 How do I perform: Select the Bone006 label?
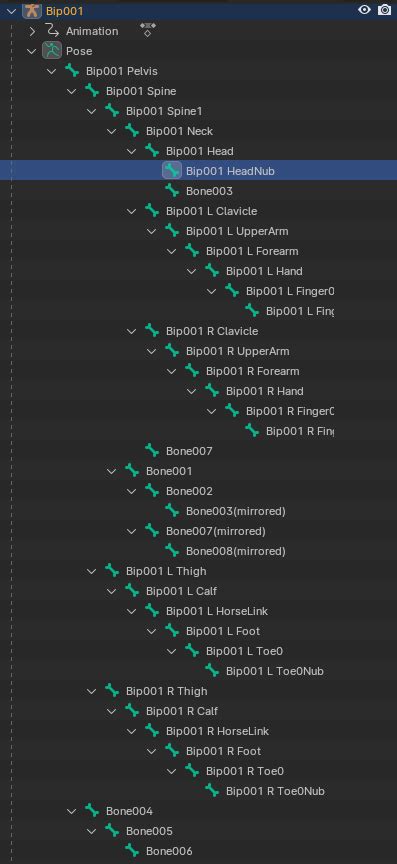pyautogui.click(x=169, y=851)
